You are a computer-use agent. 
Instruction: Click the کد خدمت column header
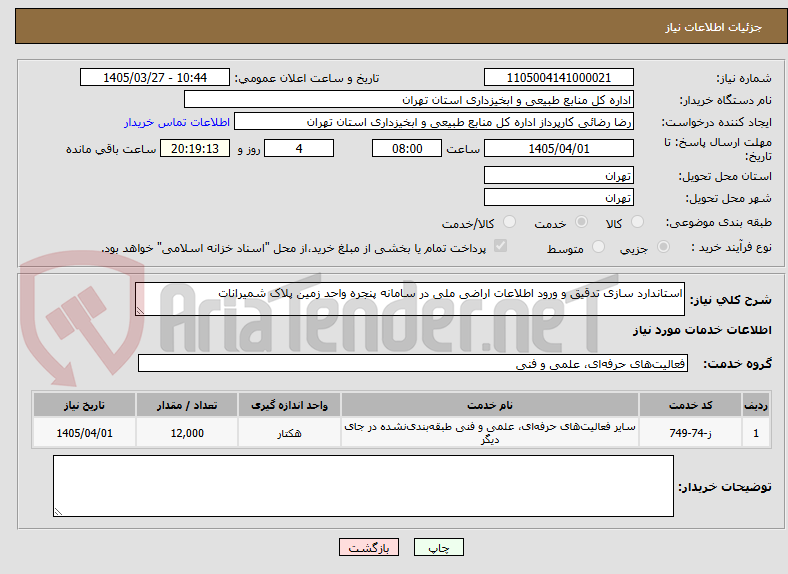point(691,405)
